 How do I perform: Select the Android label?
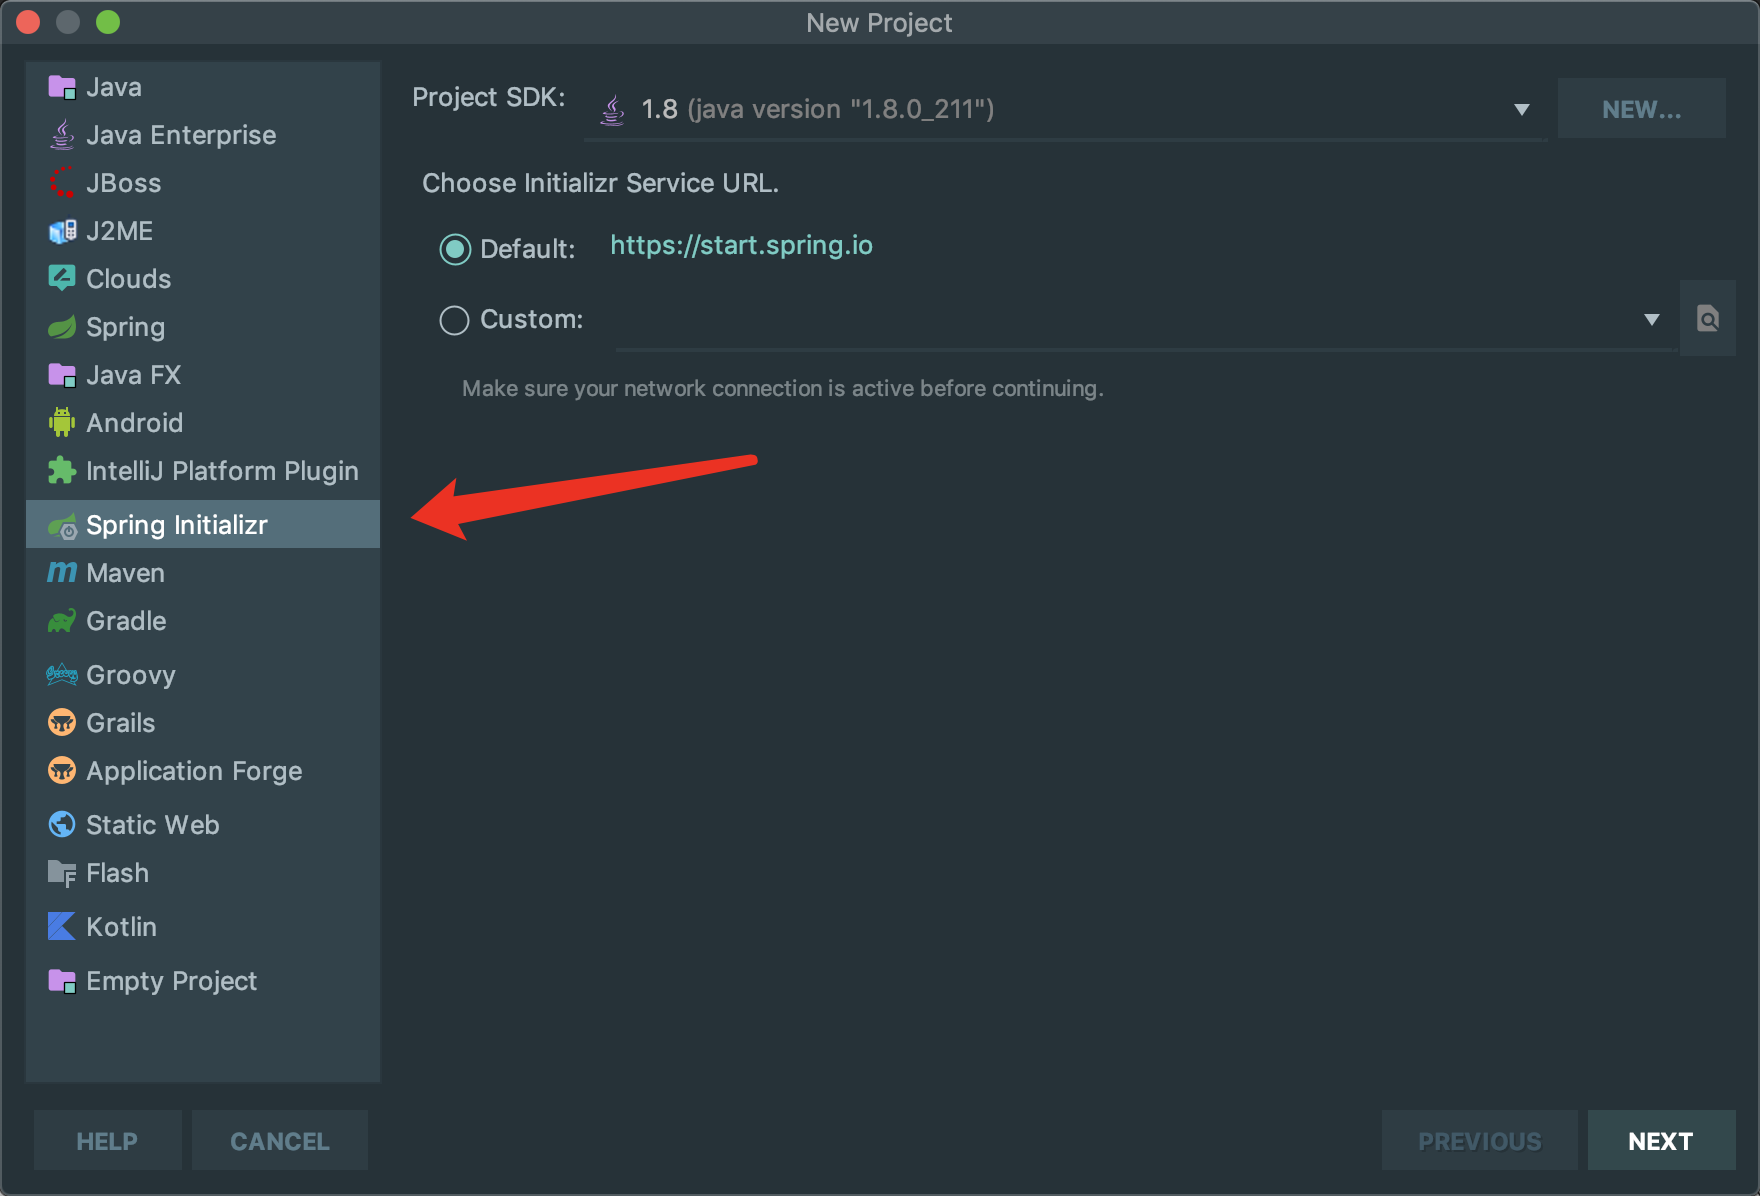point(134,423)
